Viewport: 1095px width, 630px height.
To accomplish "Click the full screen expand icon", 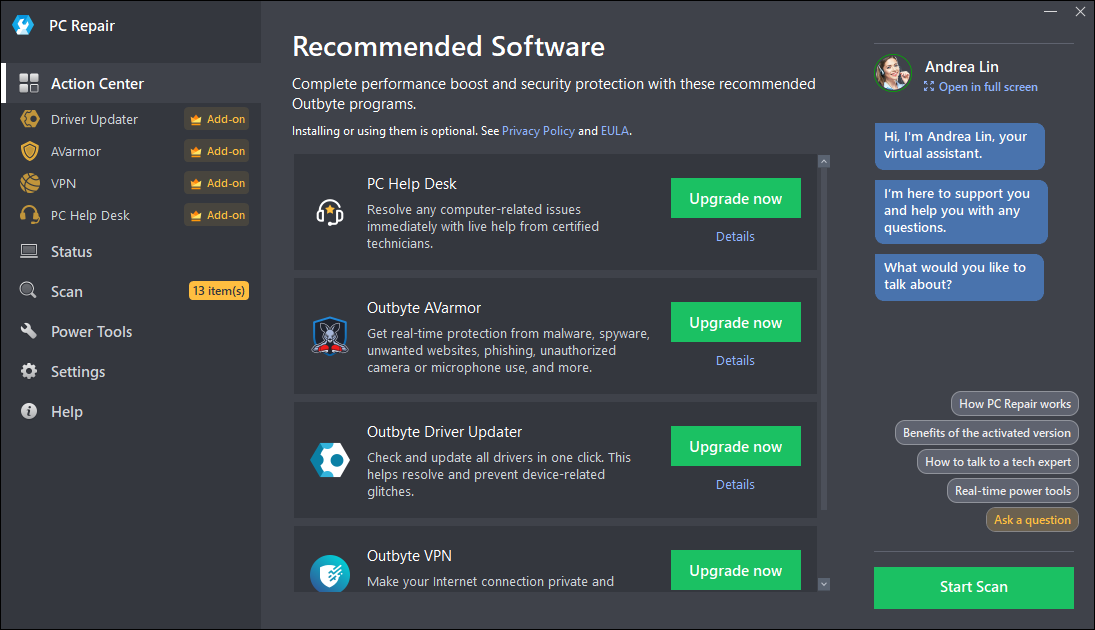I will click(x=929, y=87).
